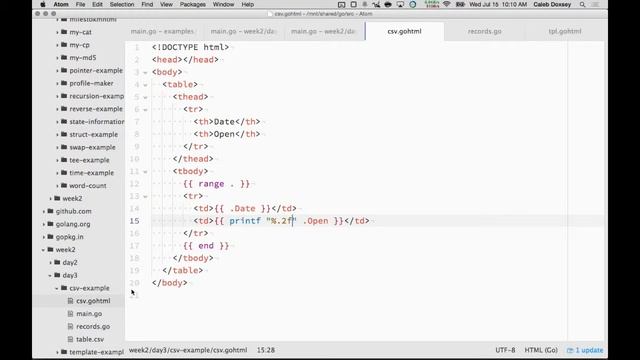Expand the my-cat folder arrow
The image size is (640, 360).
[x=58, y=32]
